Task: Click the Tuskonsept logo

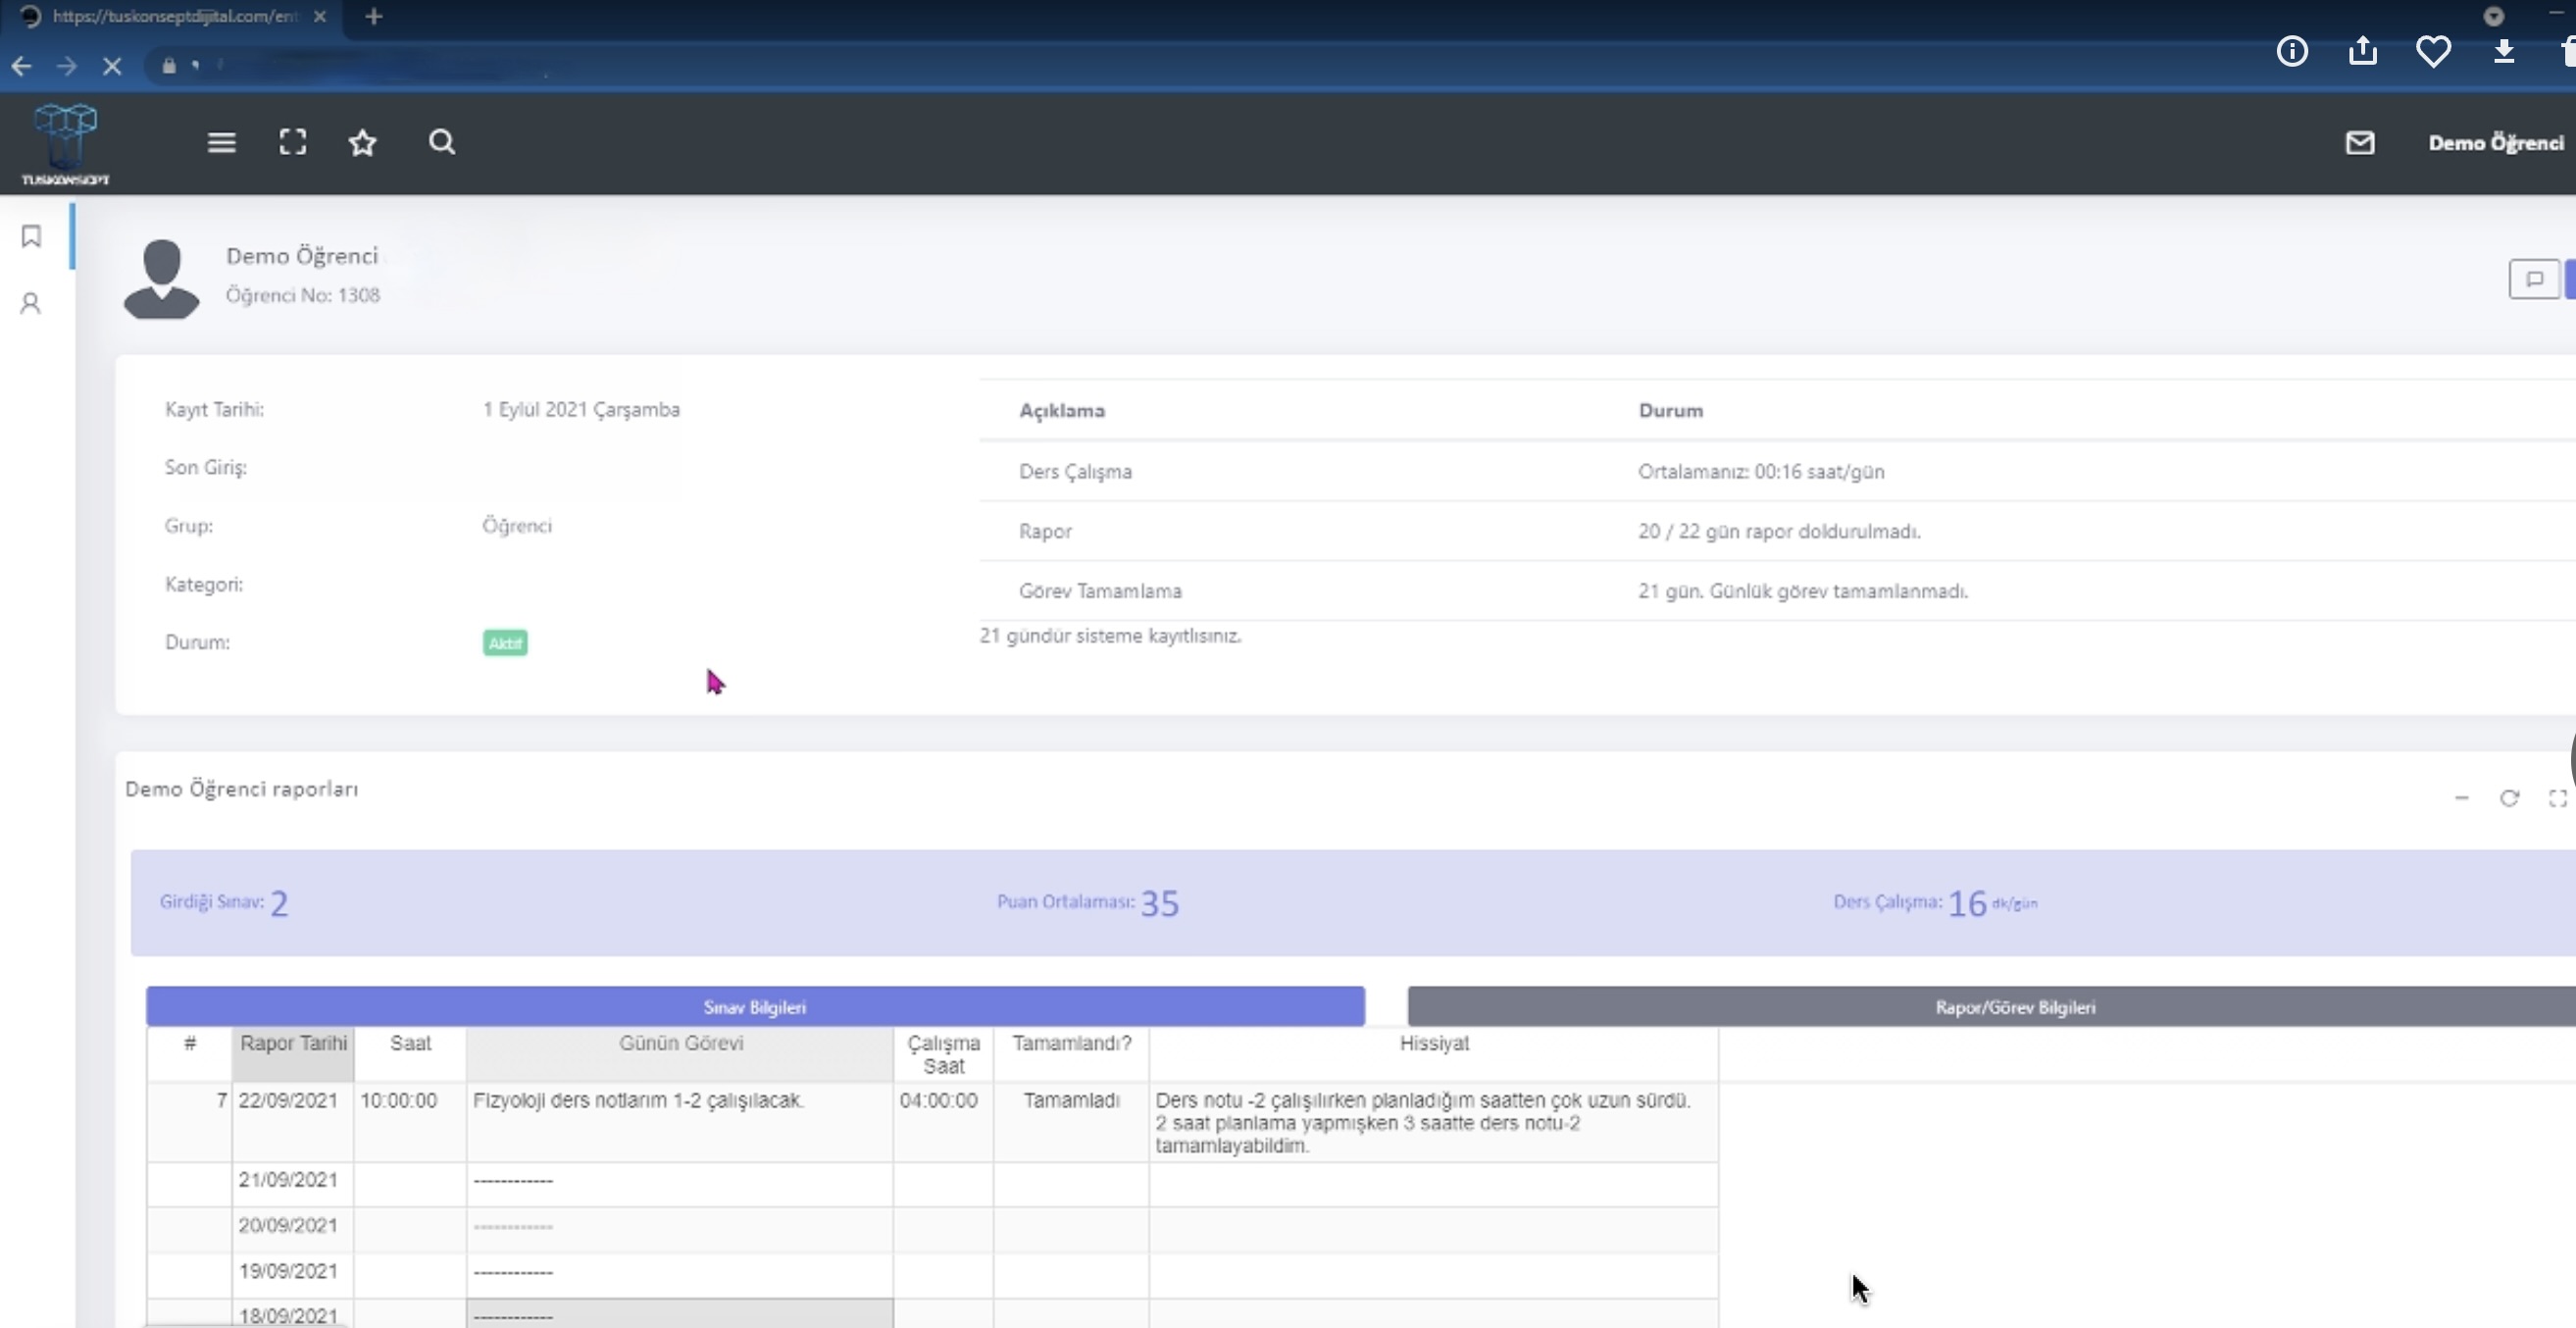Action: (66, 144)
